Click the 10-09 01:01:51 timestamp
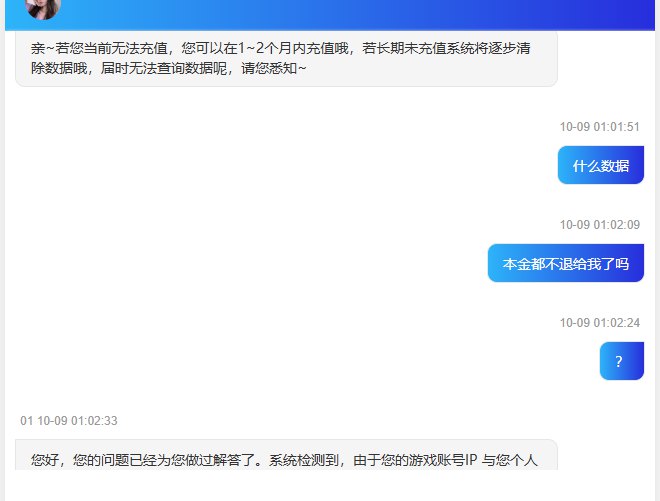 599,127
